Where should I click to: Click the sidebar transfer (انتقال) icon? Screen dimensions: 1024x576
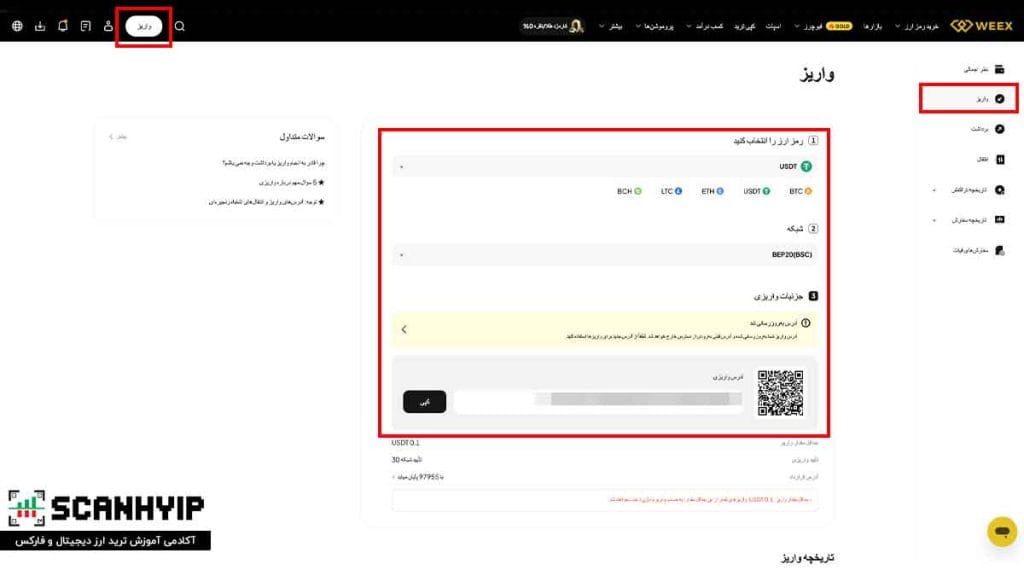(x=999, y=159)
